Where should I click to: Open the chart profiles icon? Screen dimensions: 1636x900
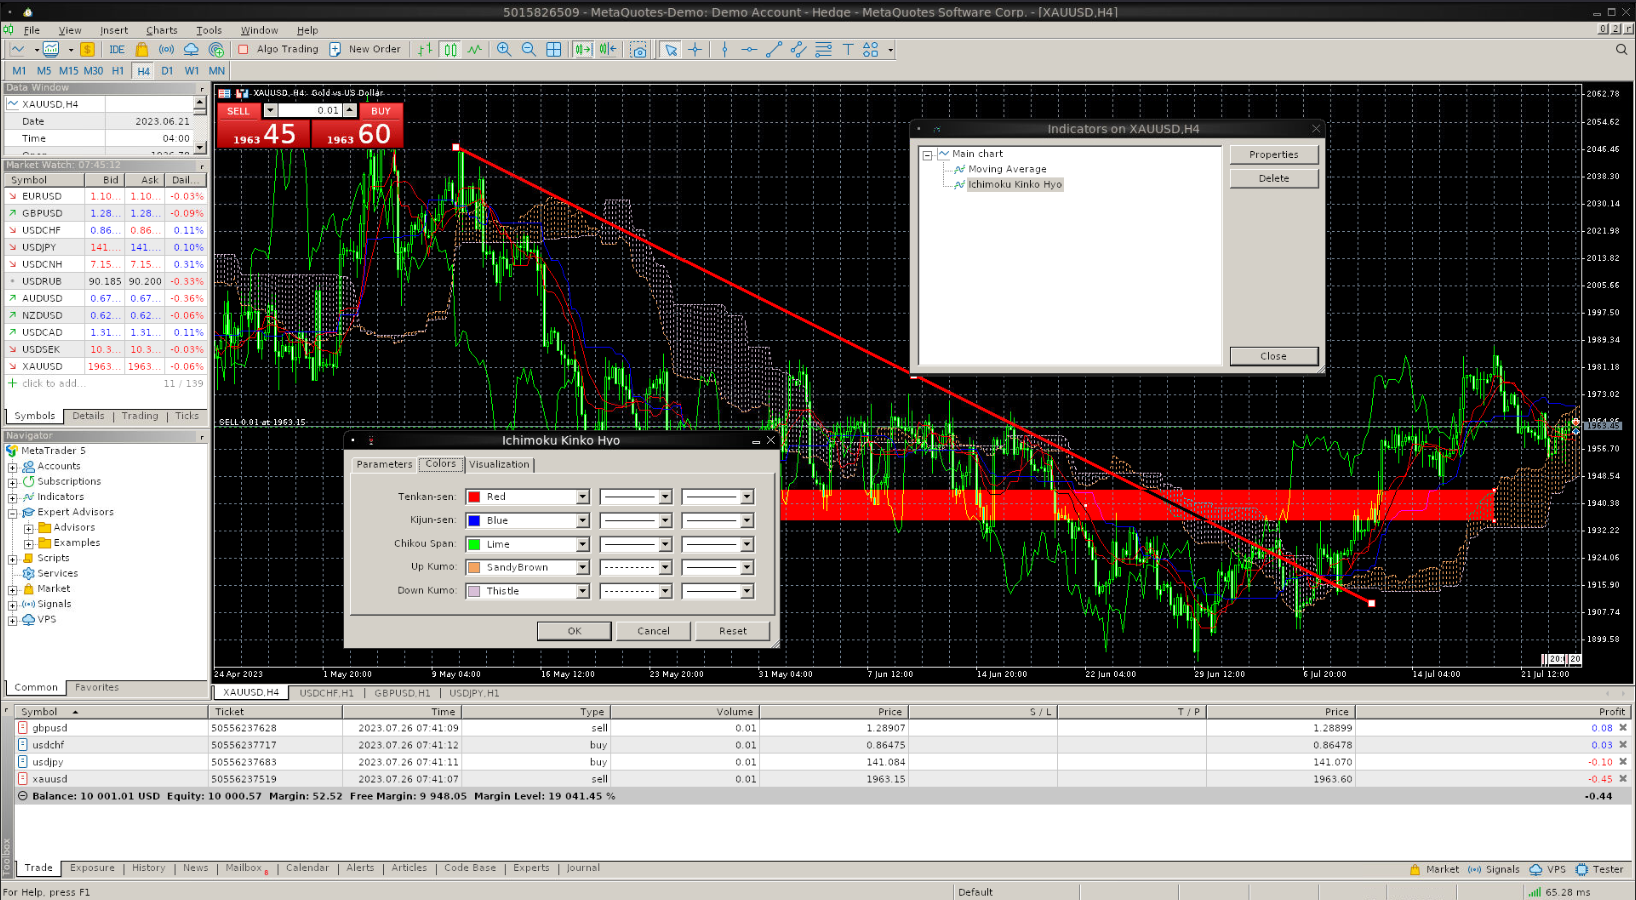pos(51,49)
